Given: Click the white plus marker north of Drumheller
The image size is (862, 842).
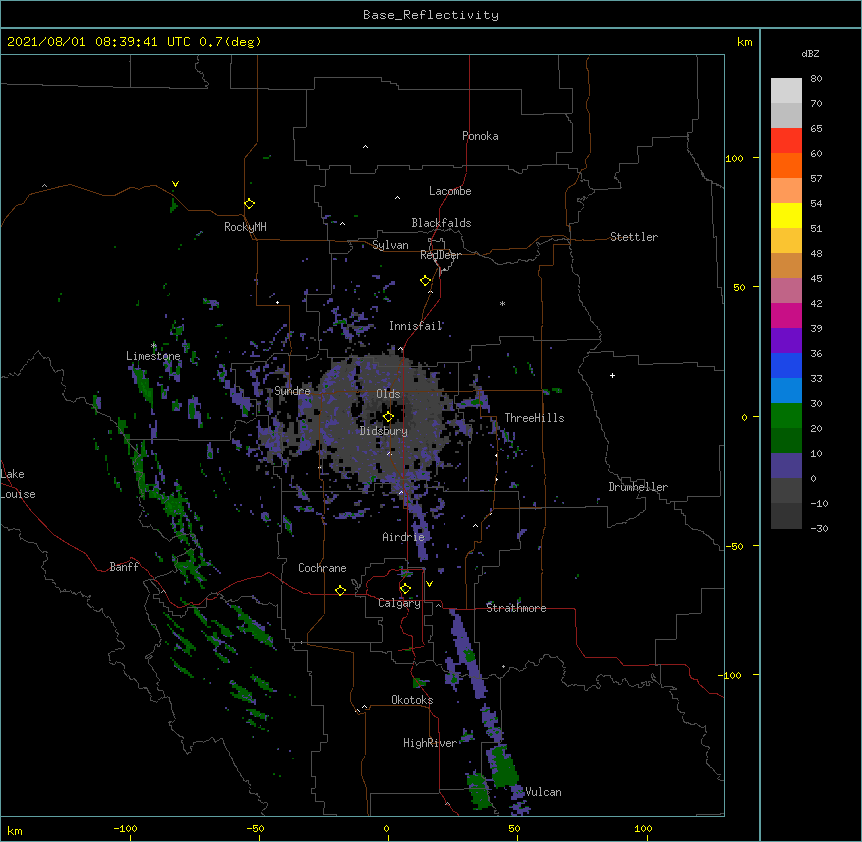Looking at the screenshot, I should coord(612,375).
